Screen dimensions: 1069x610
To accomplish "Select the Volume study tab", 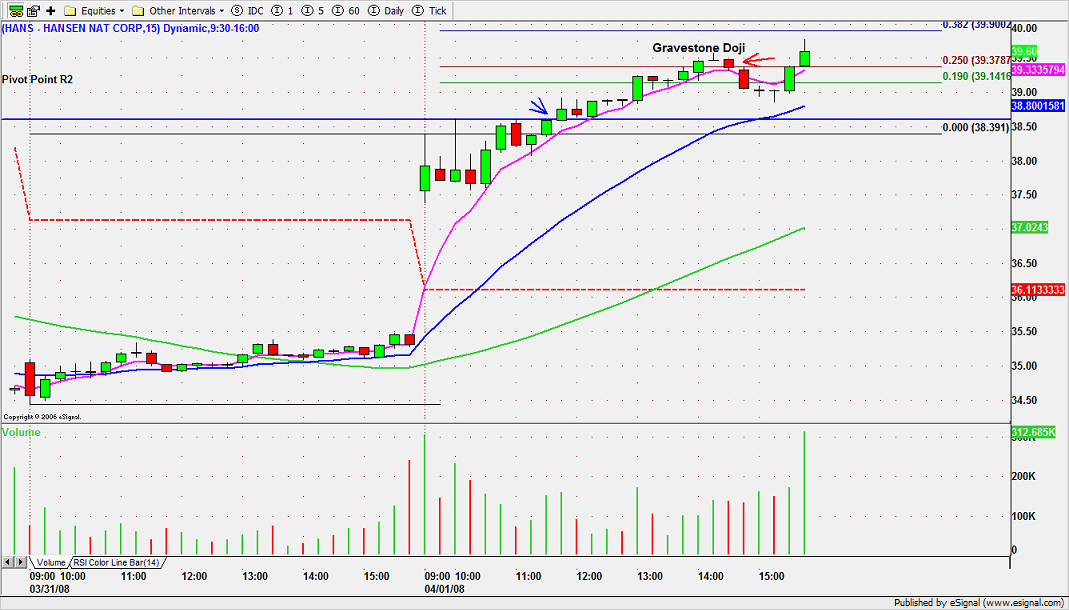I will (50, 563).
